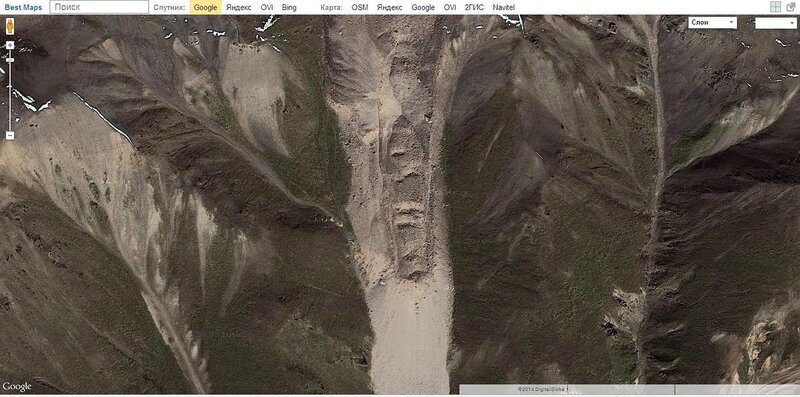Select Яндекс under Карта
This screenshot has height=397, width=800.
(389, 8)
